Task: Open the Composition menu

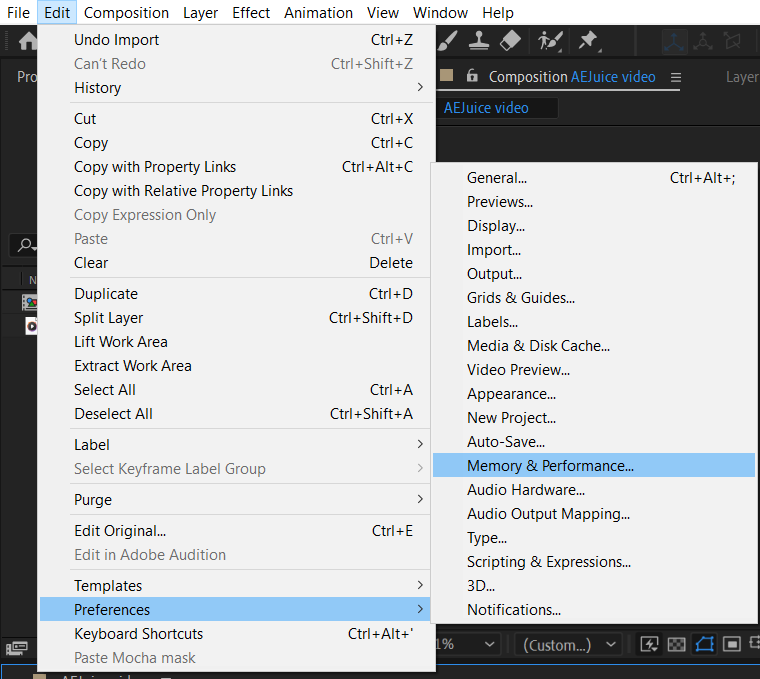Action: pos(126,13)
